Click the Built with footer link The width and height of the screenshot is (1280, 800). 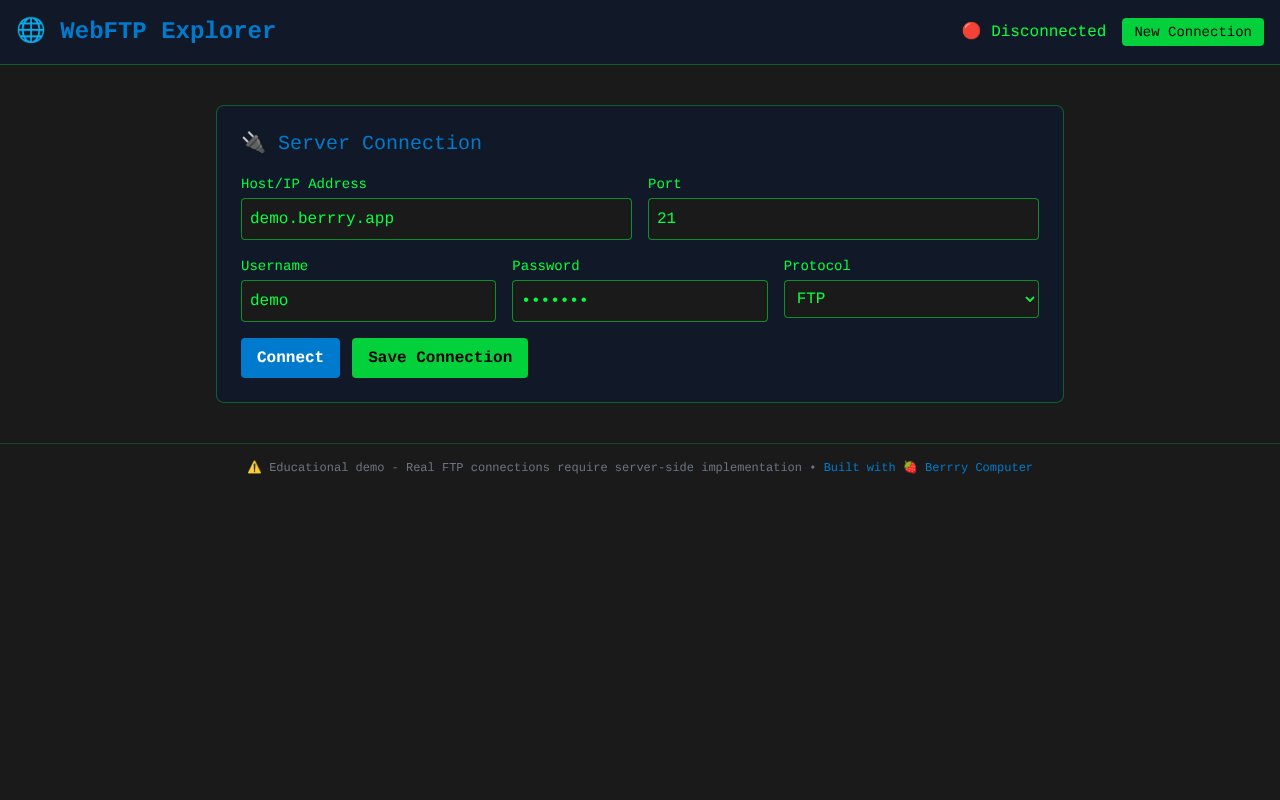coord(859,467)
